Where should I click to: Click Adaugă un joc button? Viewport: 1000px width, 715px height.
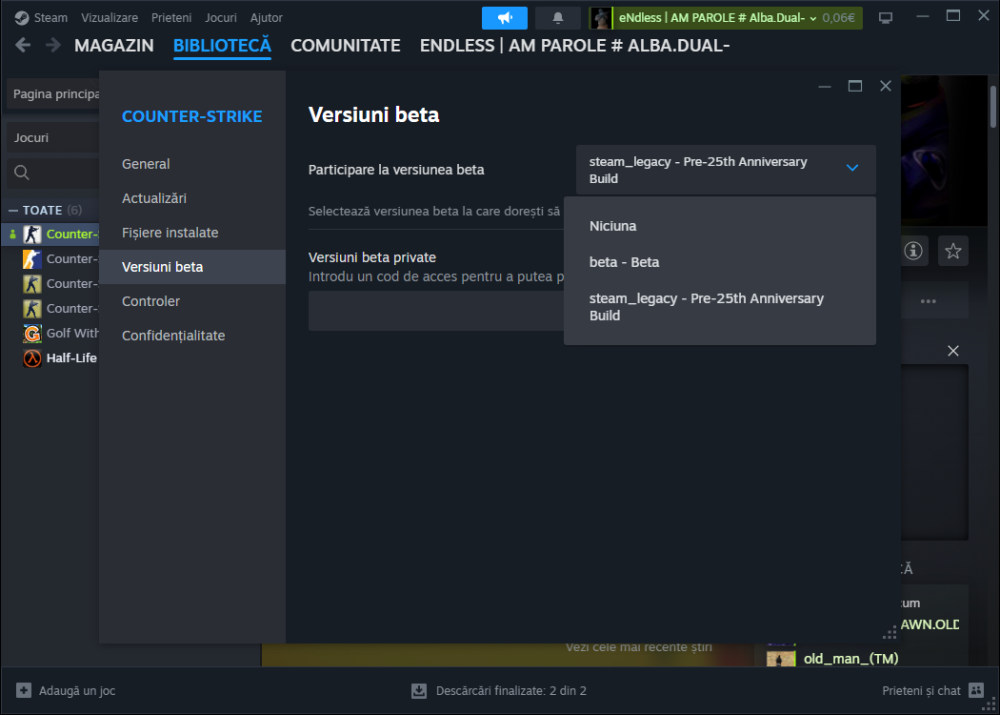point(66,690)
